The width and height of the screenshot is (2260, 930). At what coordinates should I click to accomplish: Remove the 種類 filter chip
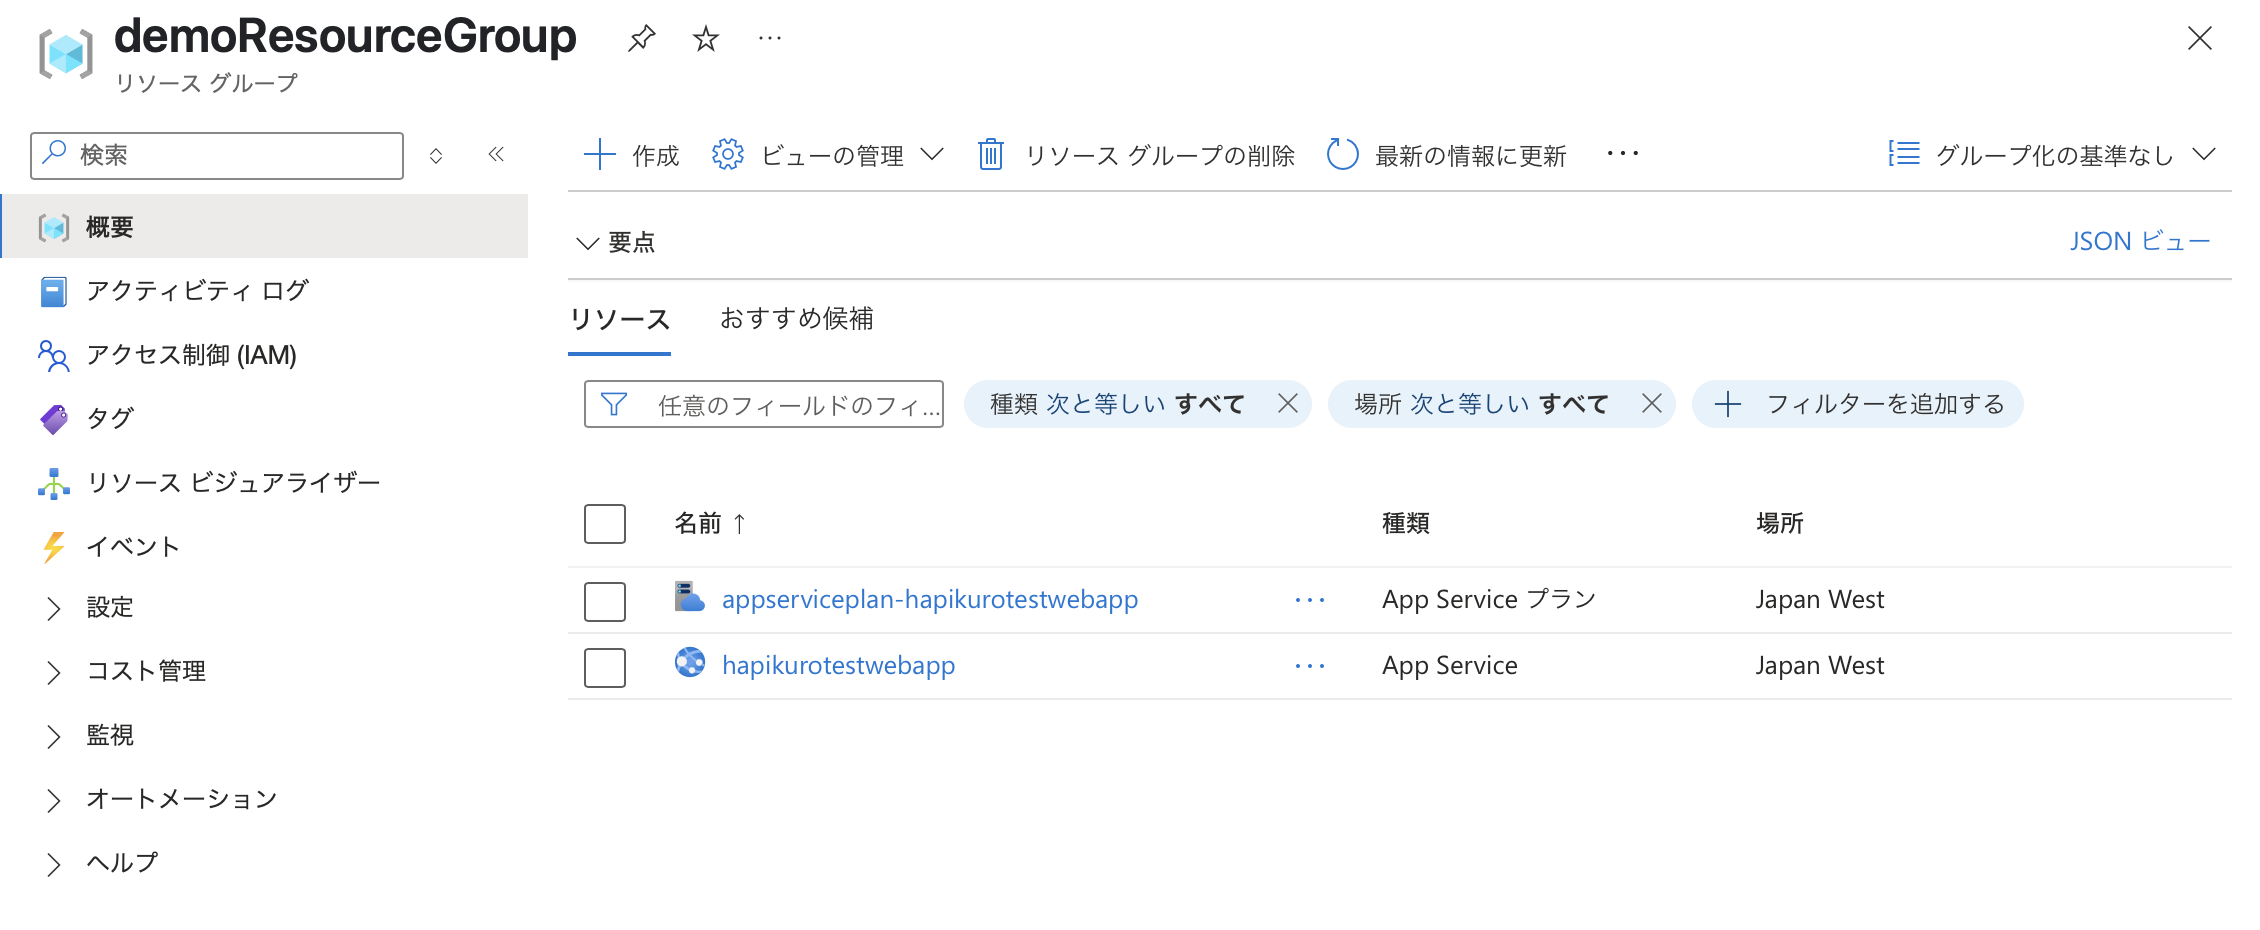[x=1288, y=404]
